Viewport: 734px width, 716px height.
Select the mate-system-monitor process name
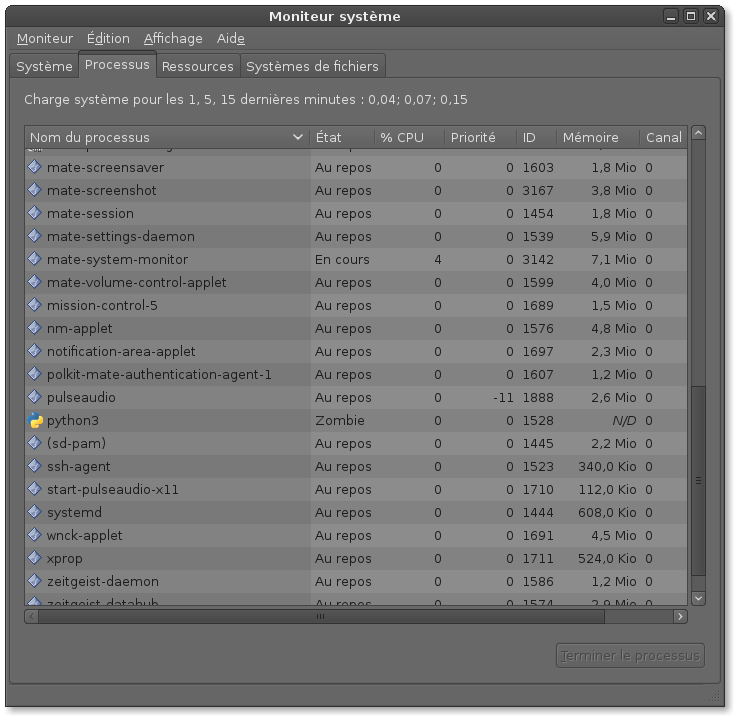[117, 259]
